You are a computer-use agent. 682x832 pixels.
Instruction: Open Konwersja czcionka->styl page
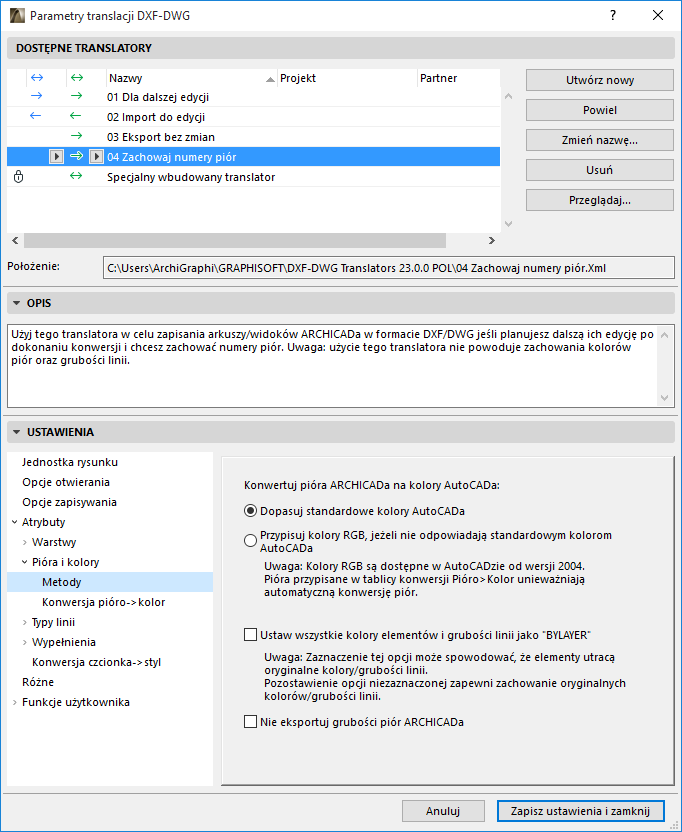(x=97, y=662)
